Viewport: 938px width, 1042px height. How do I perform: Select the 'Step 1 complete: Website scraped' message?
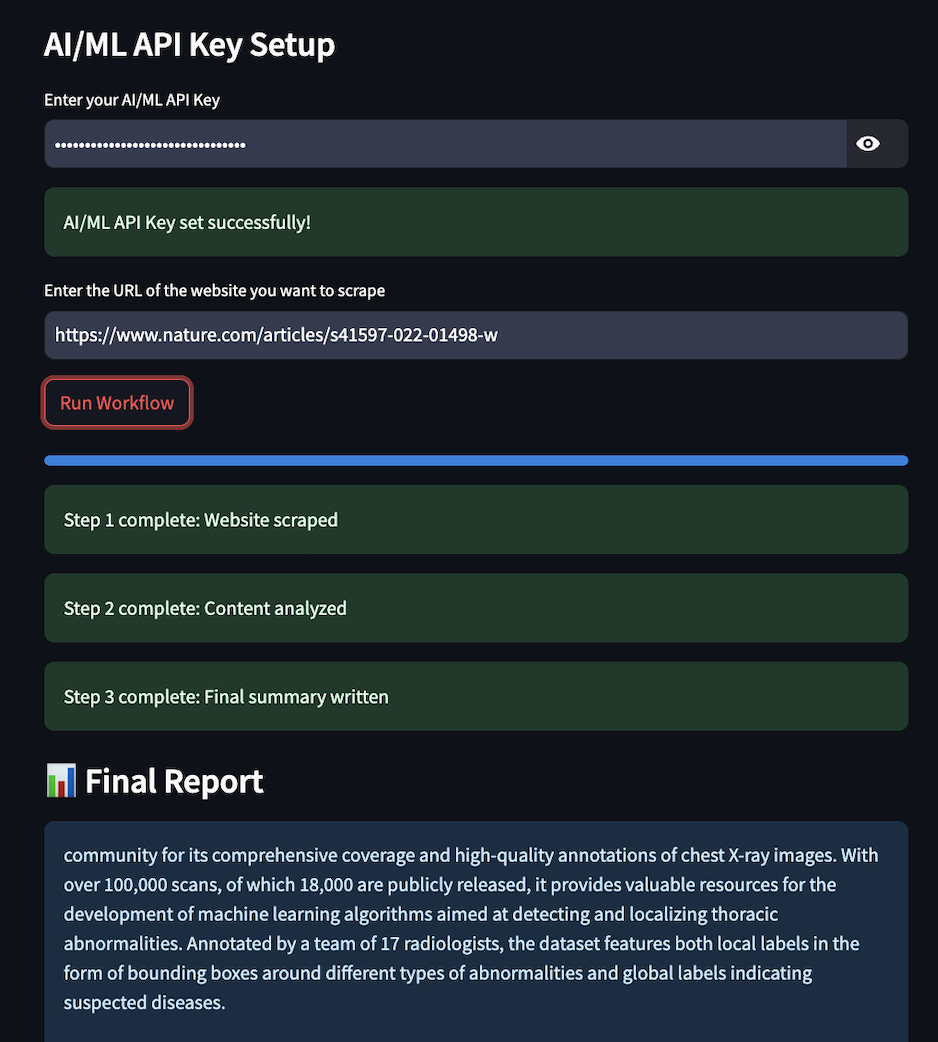point(476,520)
